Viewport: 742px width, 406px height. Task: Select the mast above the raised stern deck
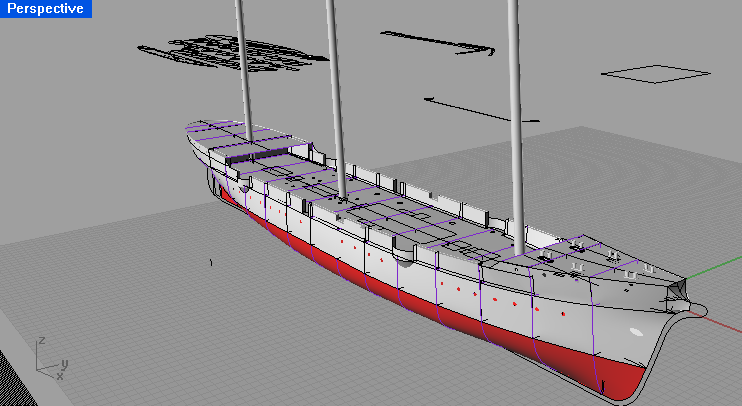(x=242, y=60)
